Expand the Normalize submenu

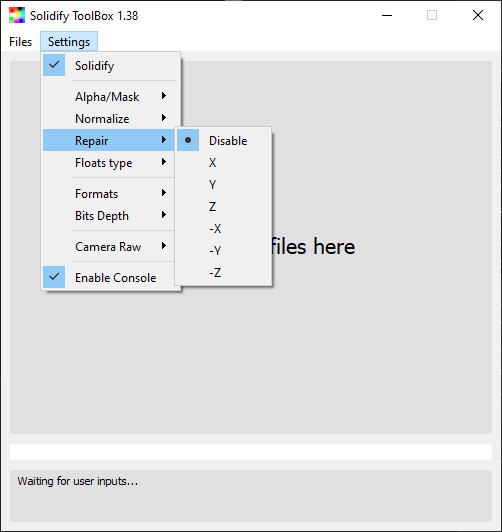tap(110, 118)
